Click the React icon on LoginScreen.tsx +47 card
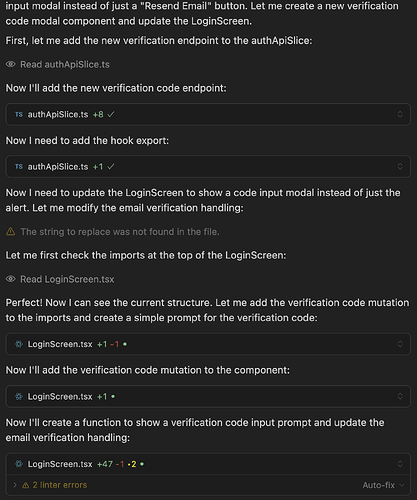417x500 pixels. click(19, 464)
